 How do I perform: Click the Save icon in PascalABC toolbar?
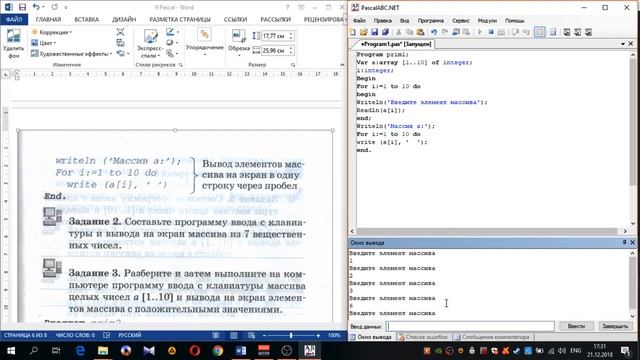click(x=374, y=32)
